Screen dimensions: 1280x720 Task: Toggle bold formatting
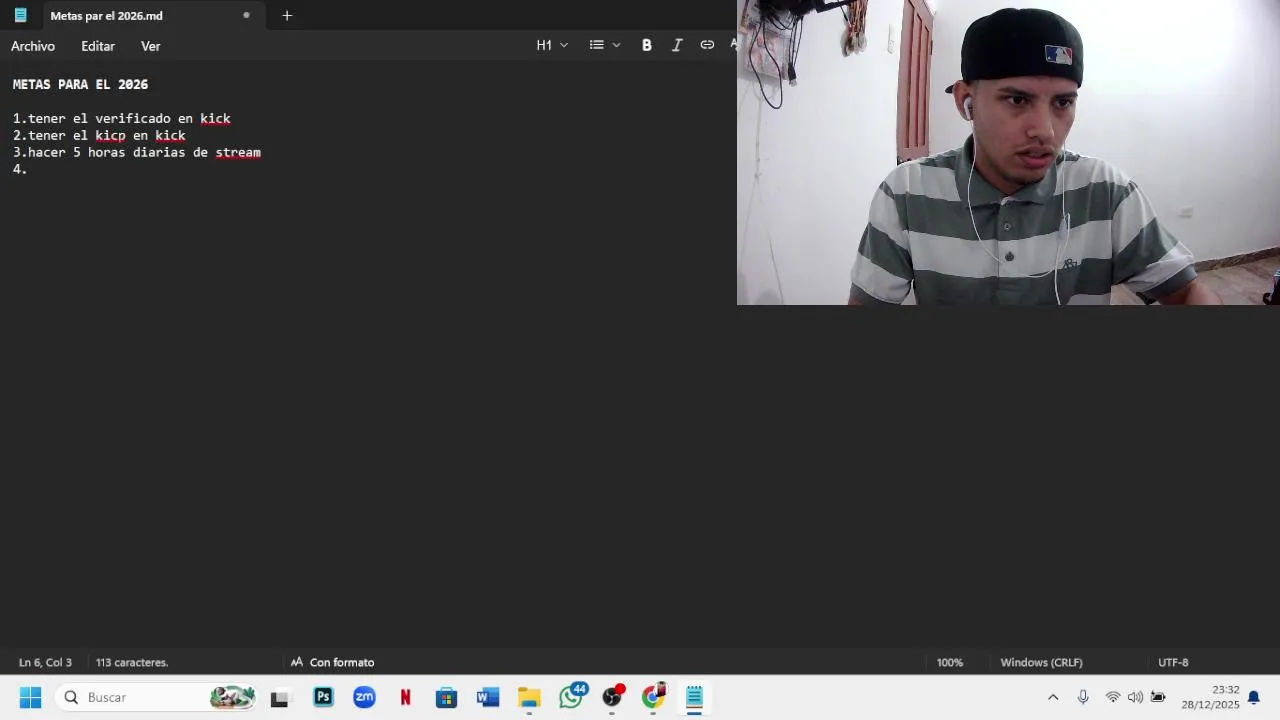[647, 45]
